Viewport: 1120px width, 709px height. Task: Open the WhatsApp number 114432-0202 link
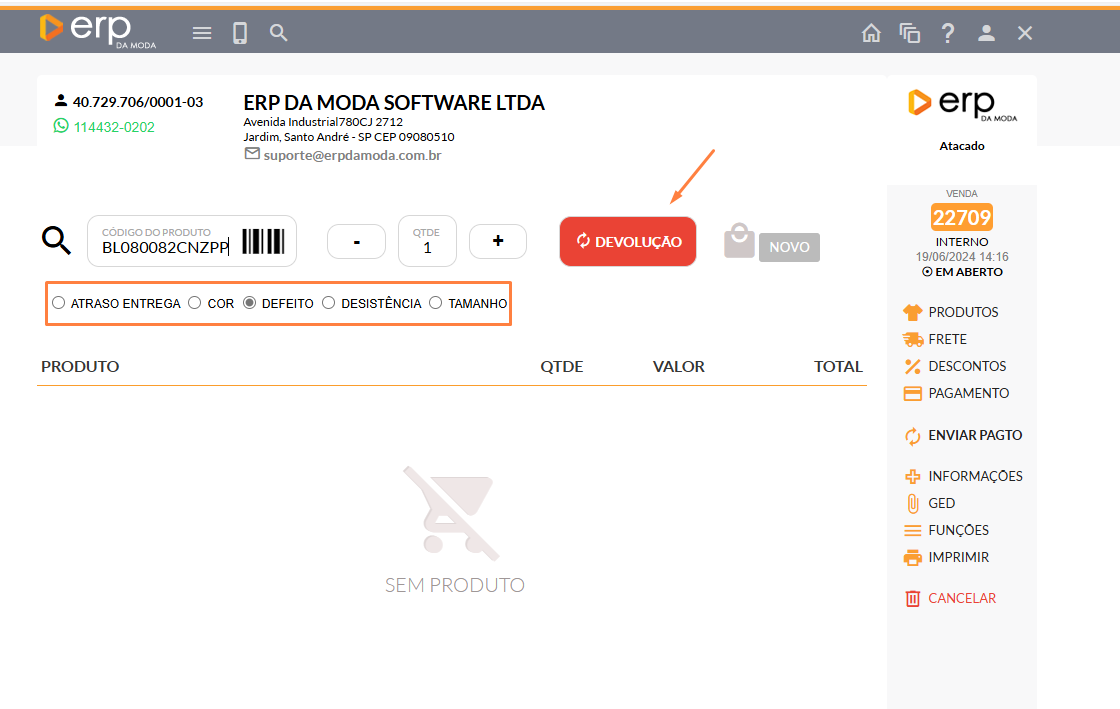[x=114, y=127]
